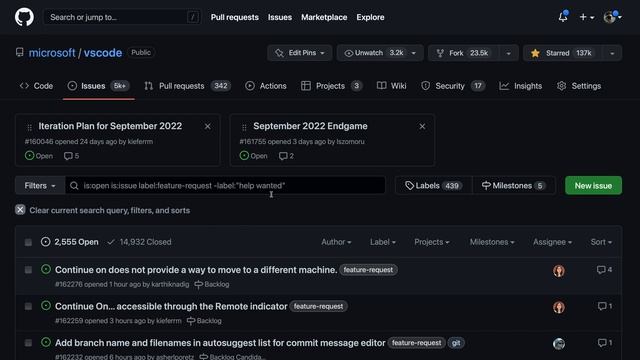640x360 pixels.
Task: Switch to the Wiki tab
Action: click(391, 86)
